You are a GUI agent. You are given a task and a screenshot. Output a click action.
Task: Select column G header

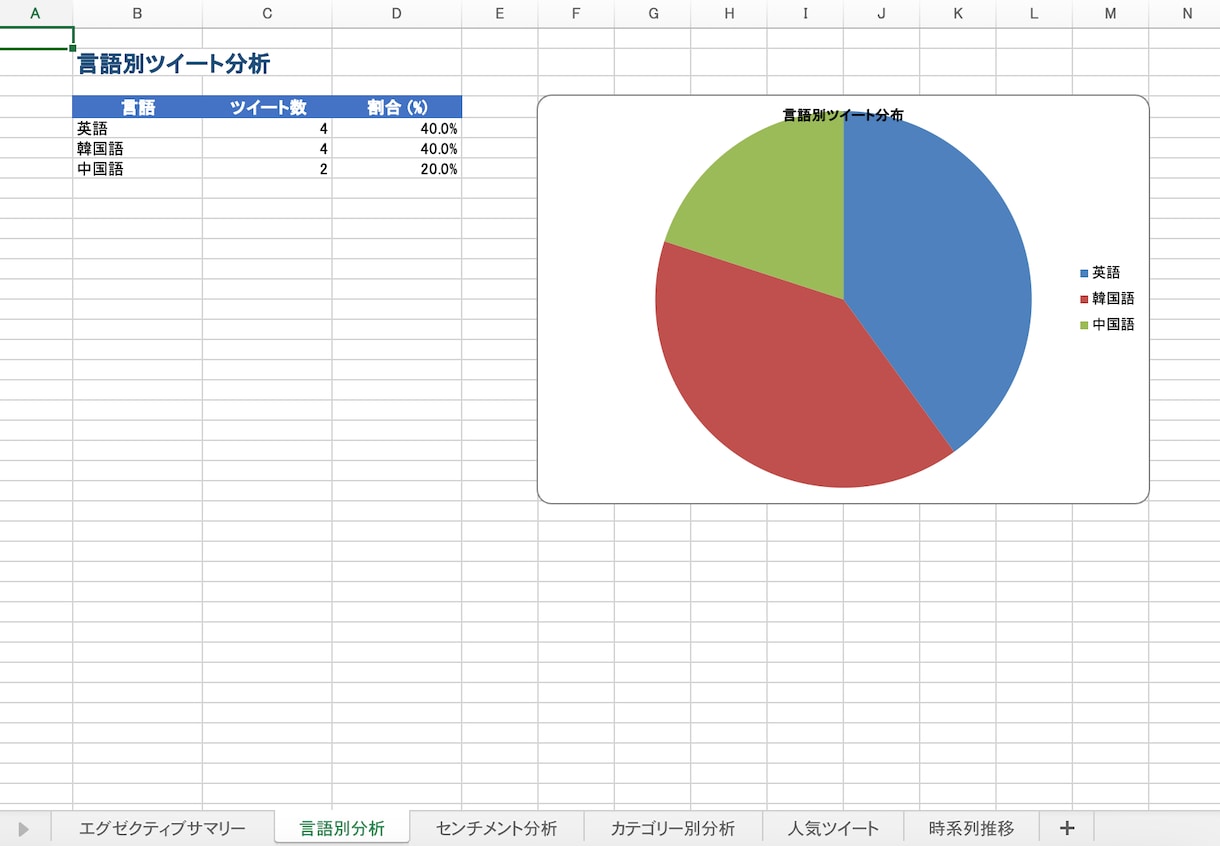pyautogui.click(x=653, y=13)
